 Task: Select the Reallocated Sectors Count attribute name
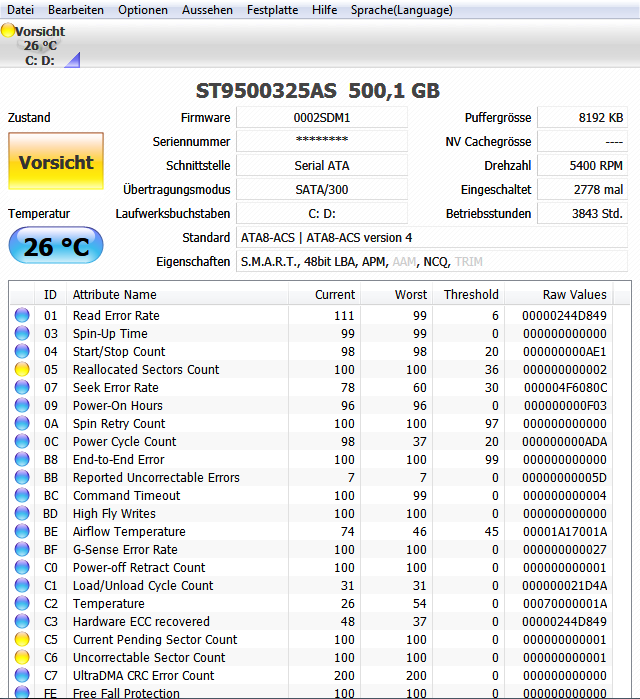tap(146, 370)
